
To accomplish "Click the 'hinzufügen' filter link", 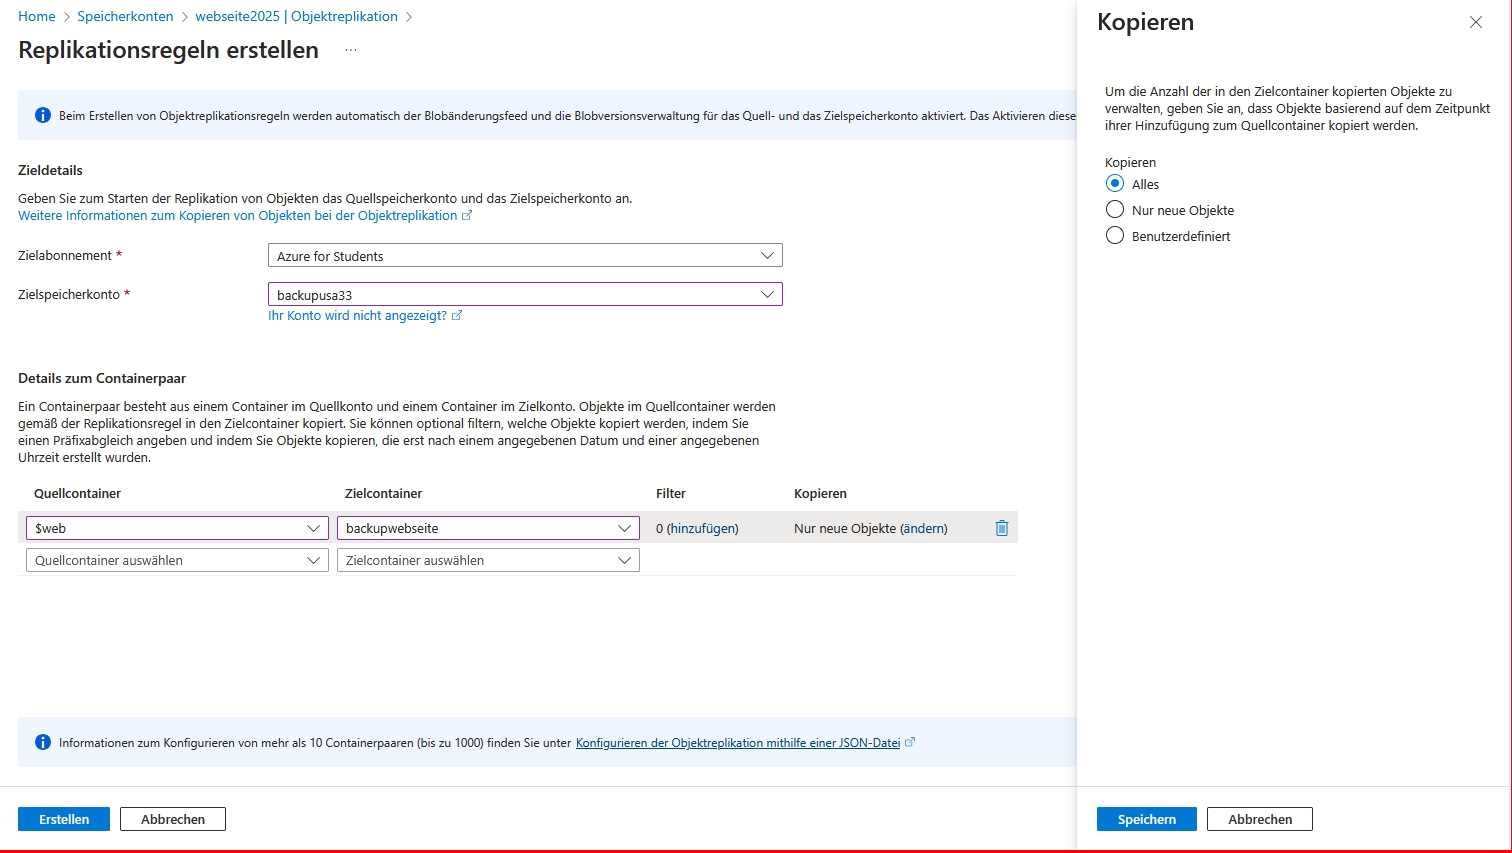I will (703, 528).
